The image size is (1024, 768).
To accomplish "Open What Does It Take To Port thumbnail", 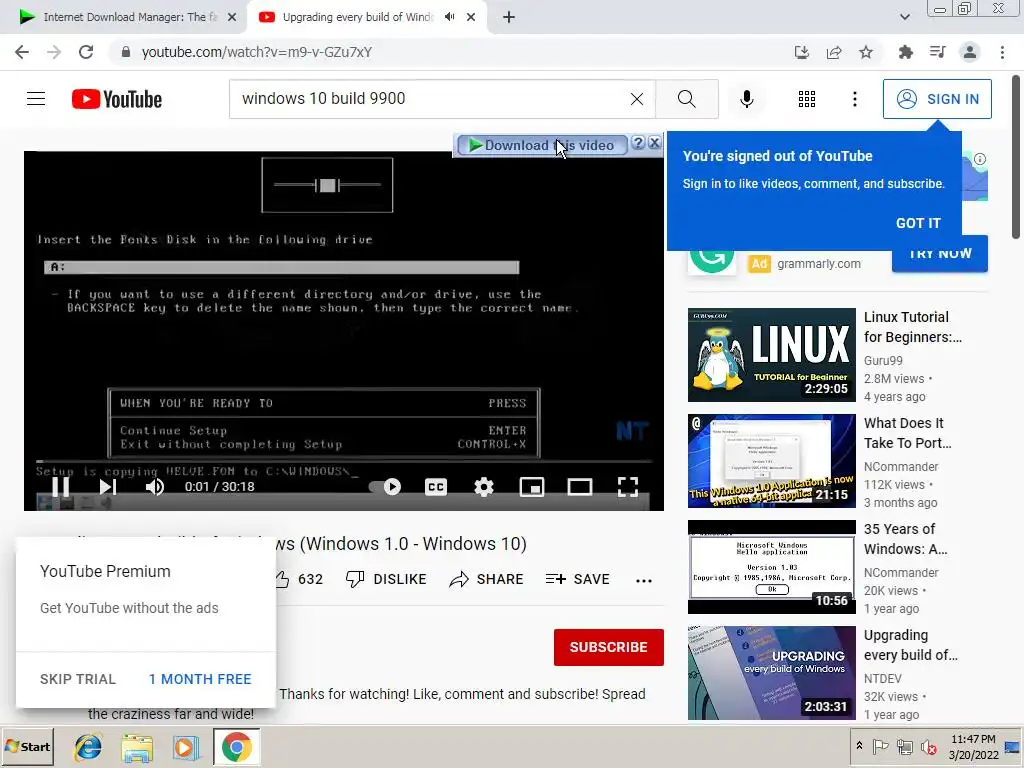I will (x=771, y=461).
